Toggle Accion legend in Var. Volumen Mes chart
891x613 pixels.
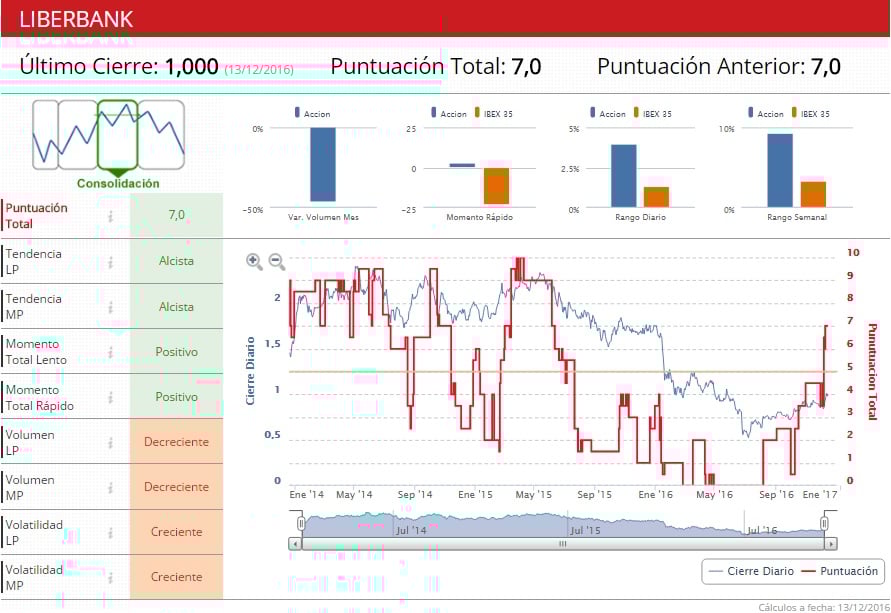312,113
